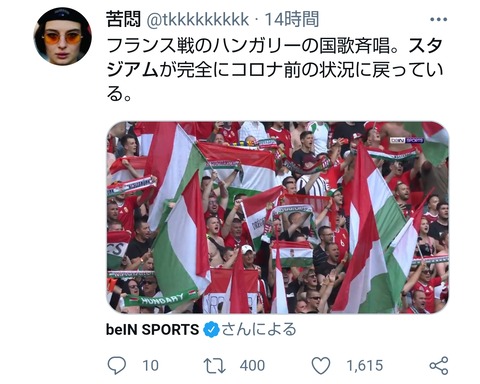480x384 pixels.
Task: View the 10 replies count
Action: [x=151, y=366]
